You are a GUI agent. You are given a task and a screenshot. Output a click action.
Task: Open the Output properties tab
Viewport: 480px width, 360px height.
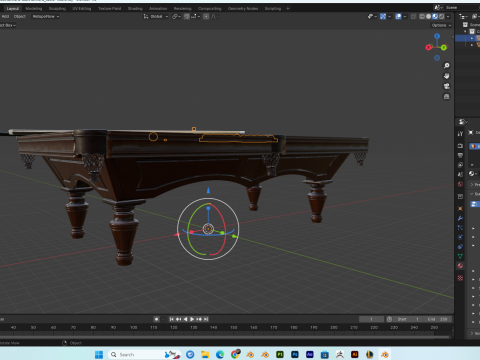pyautogui.click(x=460, y=155)
